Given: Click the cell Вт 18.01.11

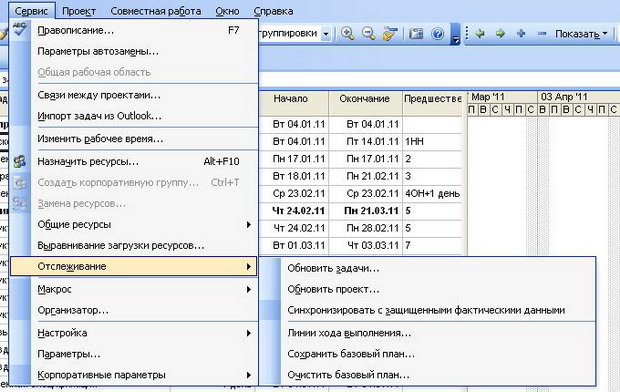Looking at the screenshot, I should [x=293, y=176].
